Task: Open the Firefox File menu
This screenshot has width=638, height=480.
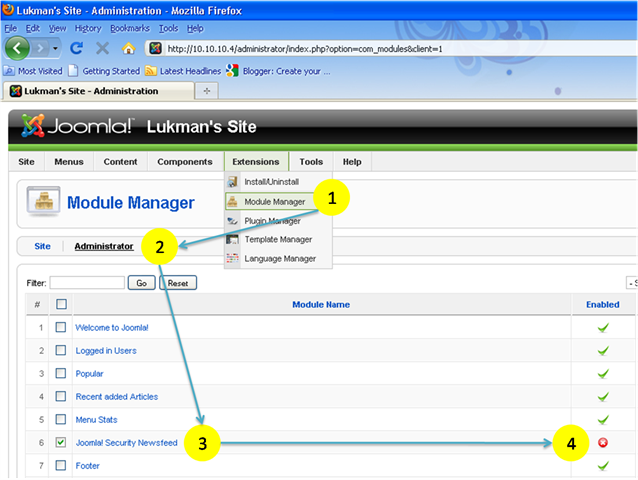Action: [x=11, y=28]
